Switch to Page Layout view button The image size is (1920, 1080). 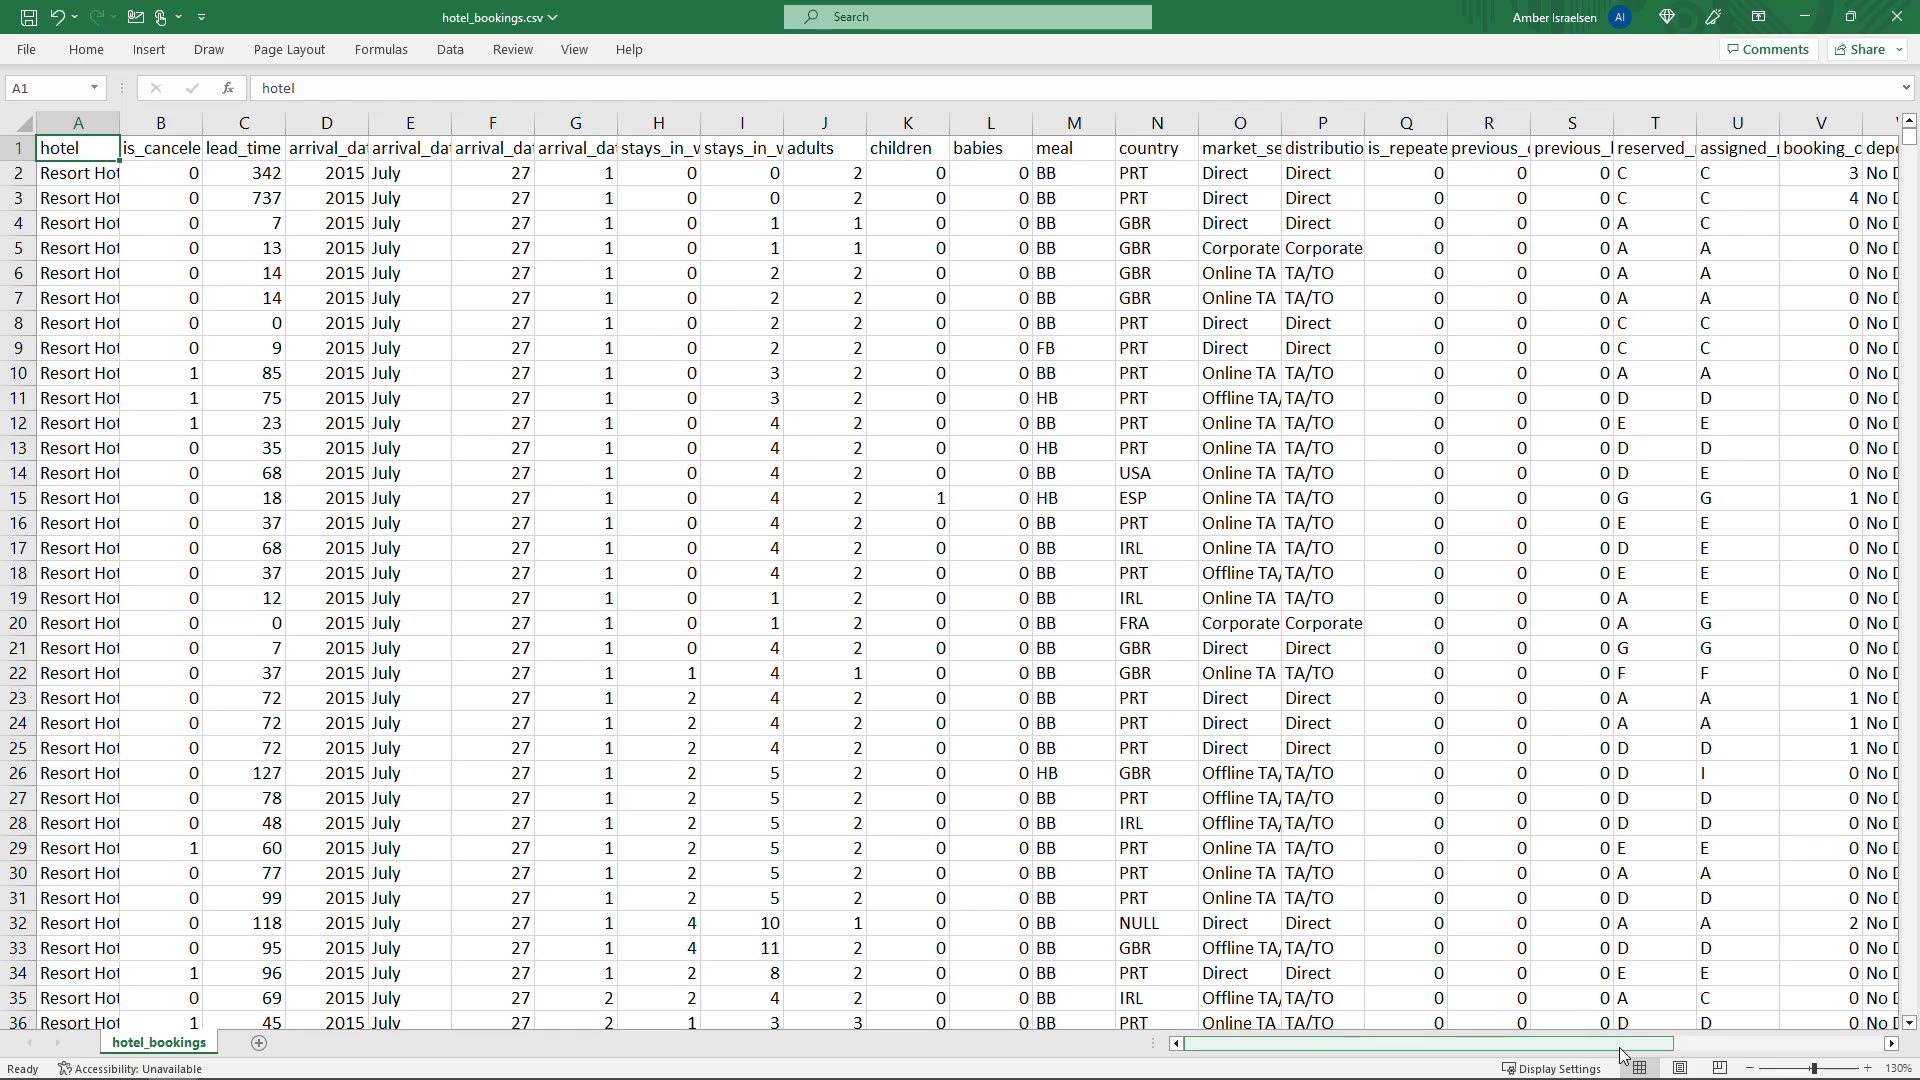coord(1680,1068)
